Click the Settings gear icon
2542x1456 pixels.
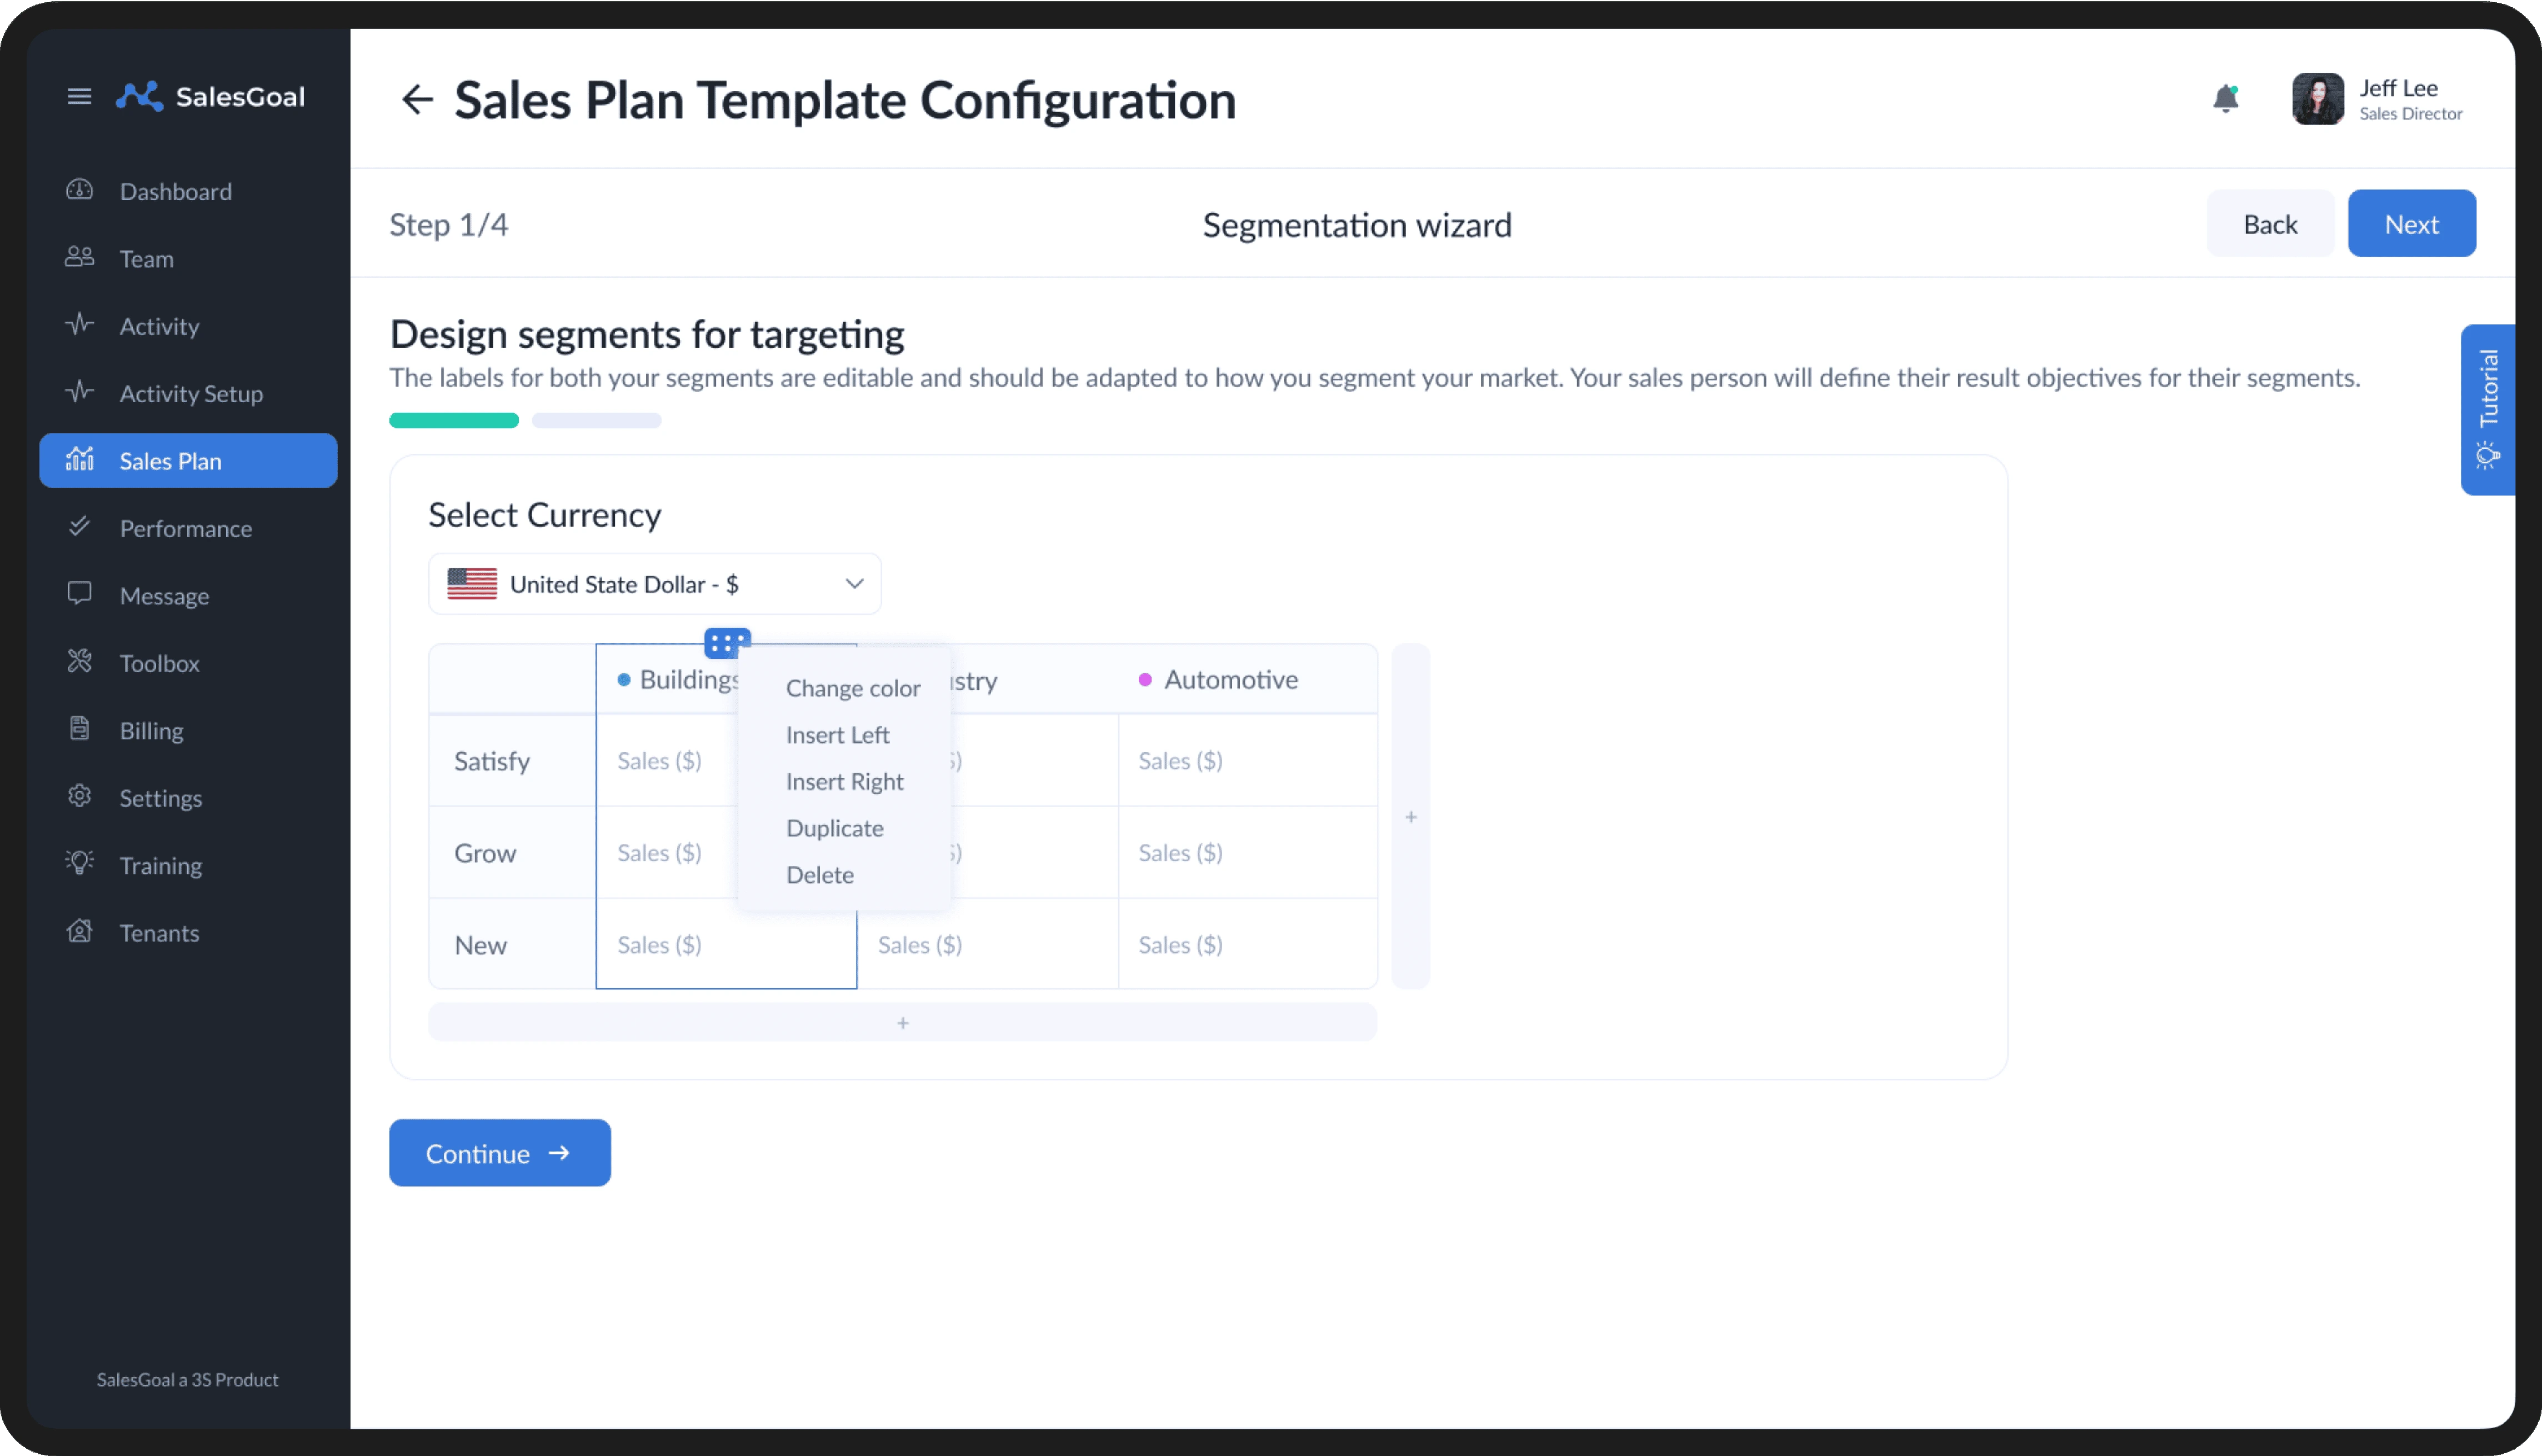(79, 797)
